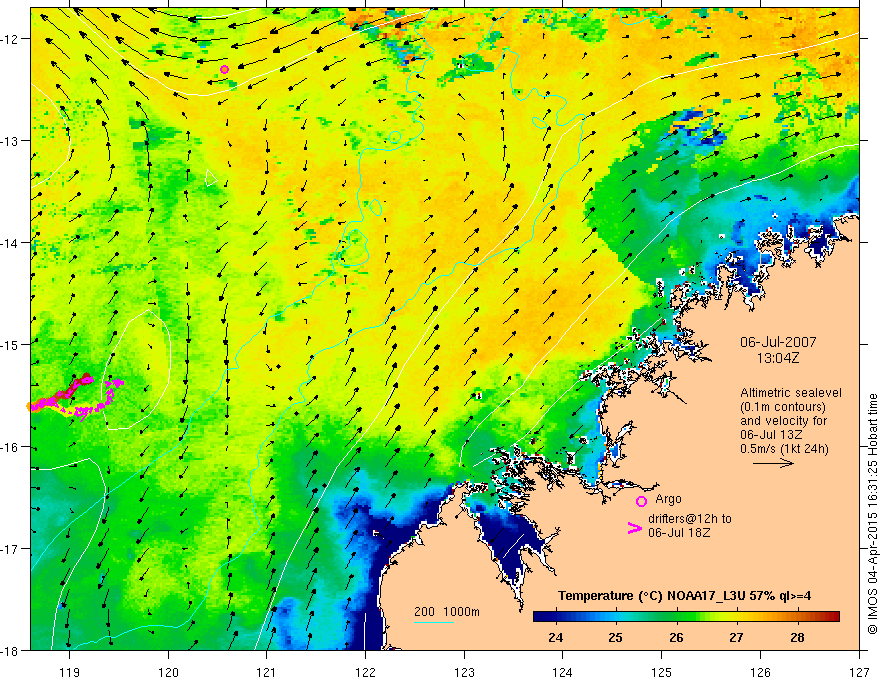Click the 119 longitude axis label
This screenshot has width=880, height=680.
pyautogui.click(x=69, y=672)
